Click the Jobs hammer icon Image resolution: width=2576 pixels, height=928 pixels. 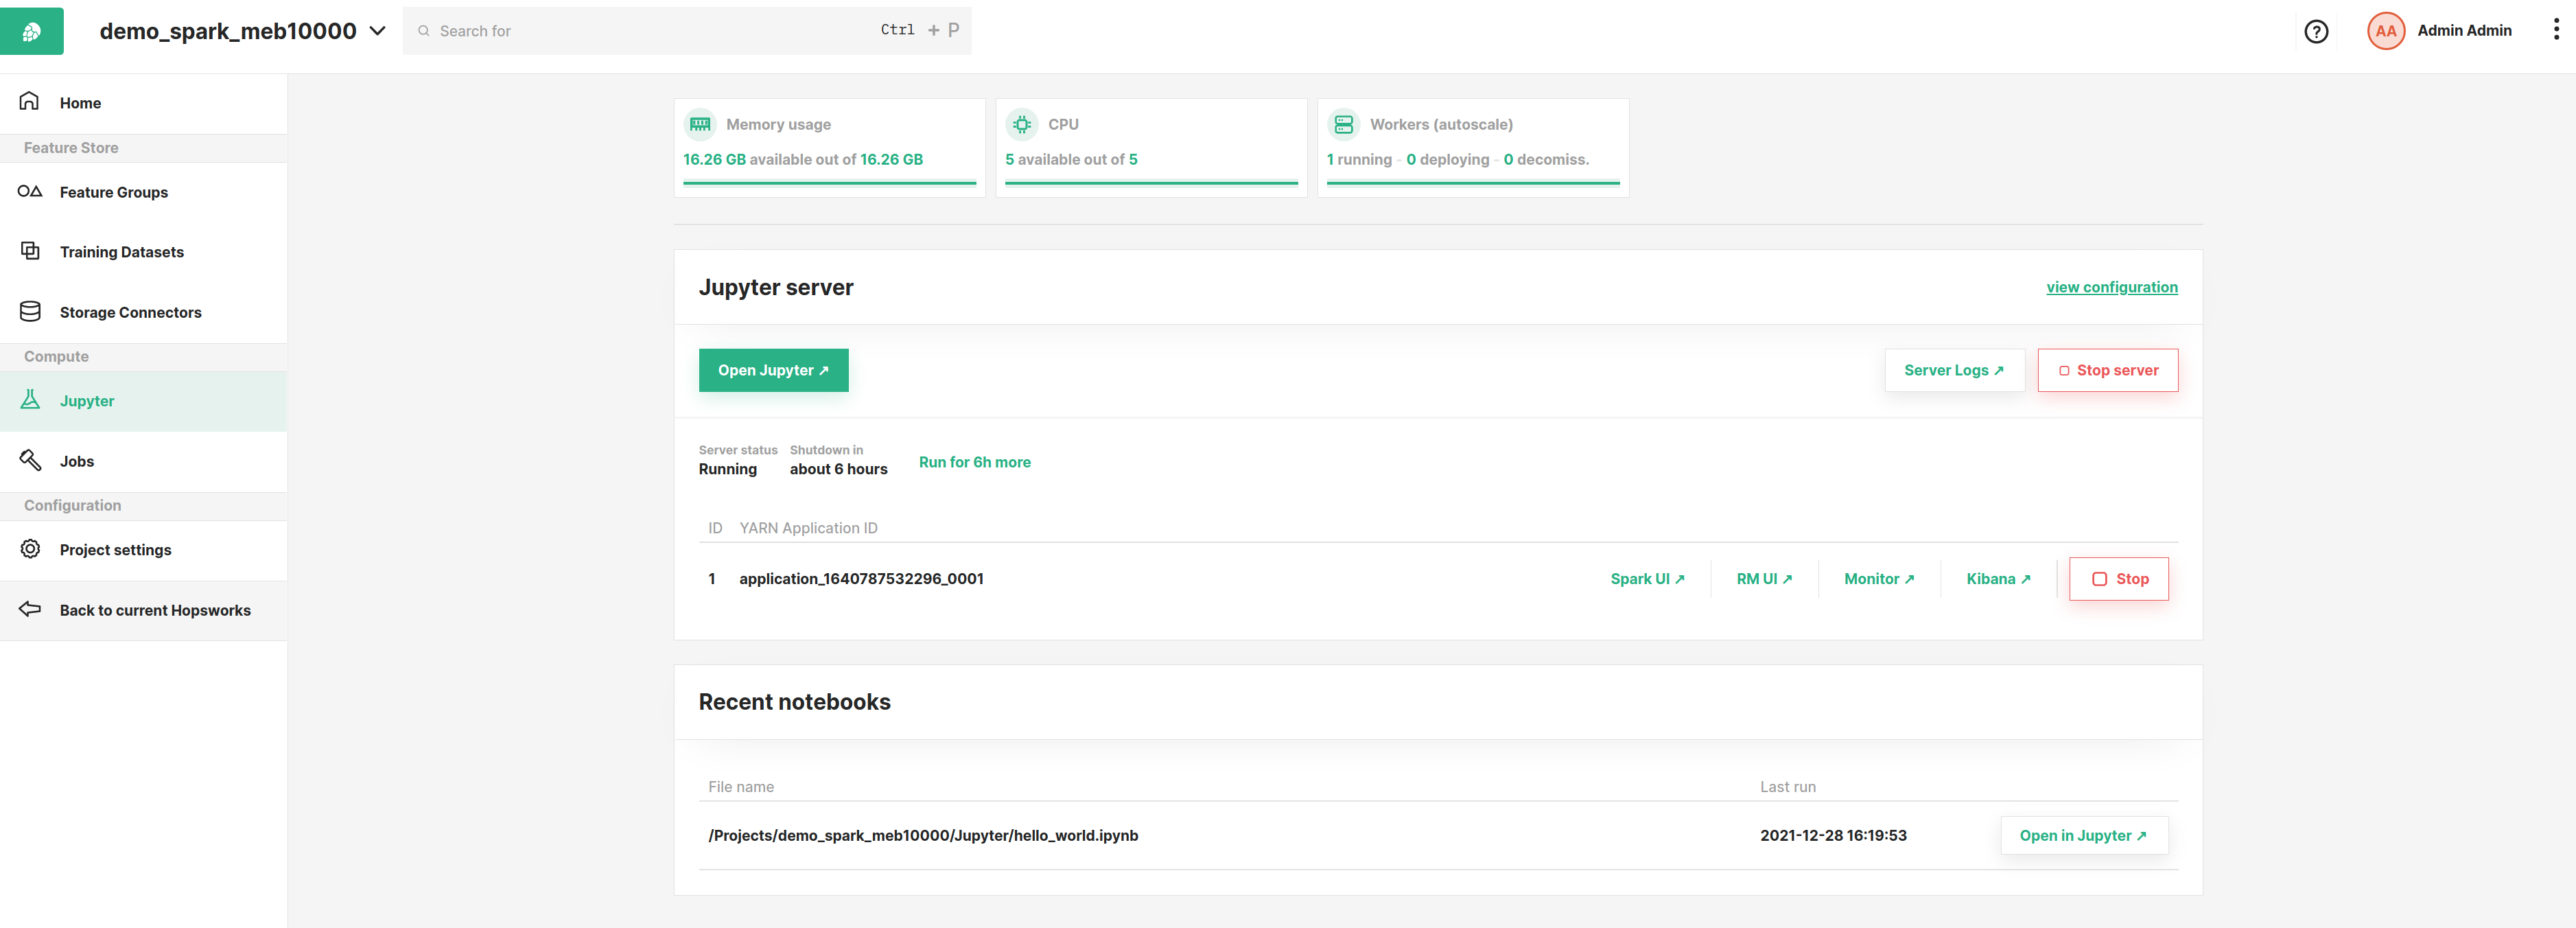coord(30,460)
